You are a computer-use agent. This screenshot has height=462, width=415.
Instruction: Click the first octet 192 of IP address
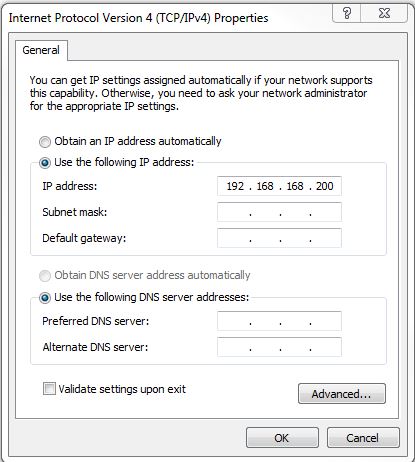coord(235,186)
